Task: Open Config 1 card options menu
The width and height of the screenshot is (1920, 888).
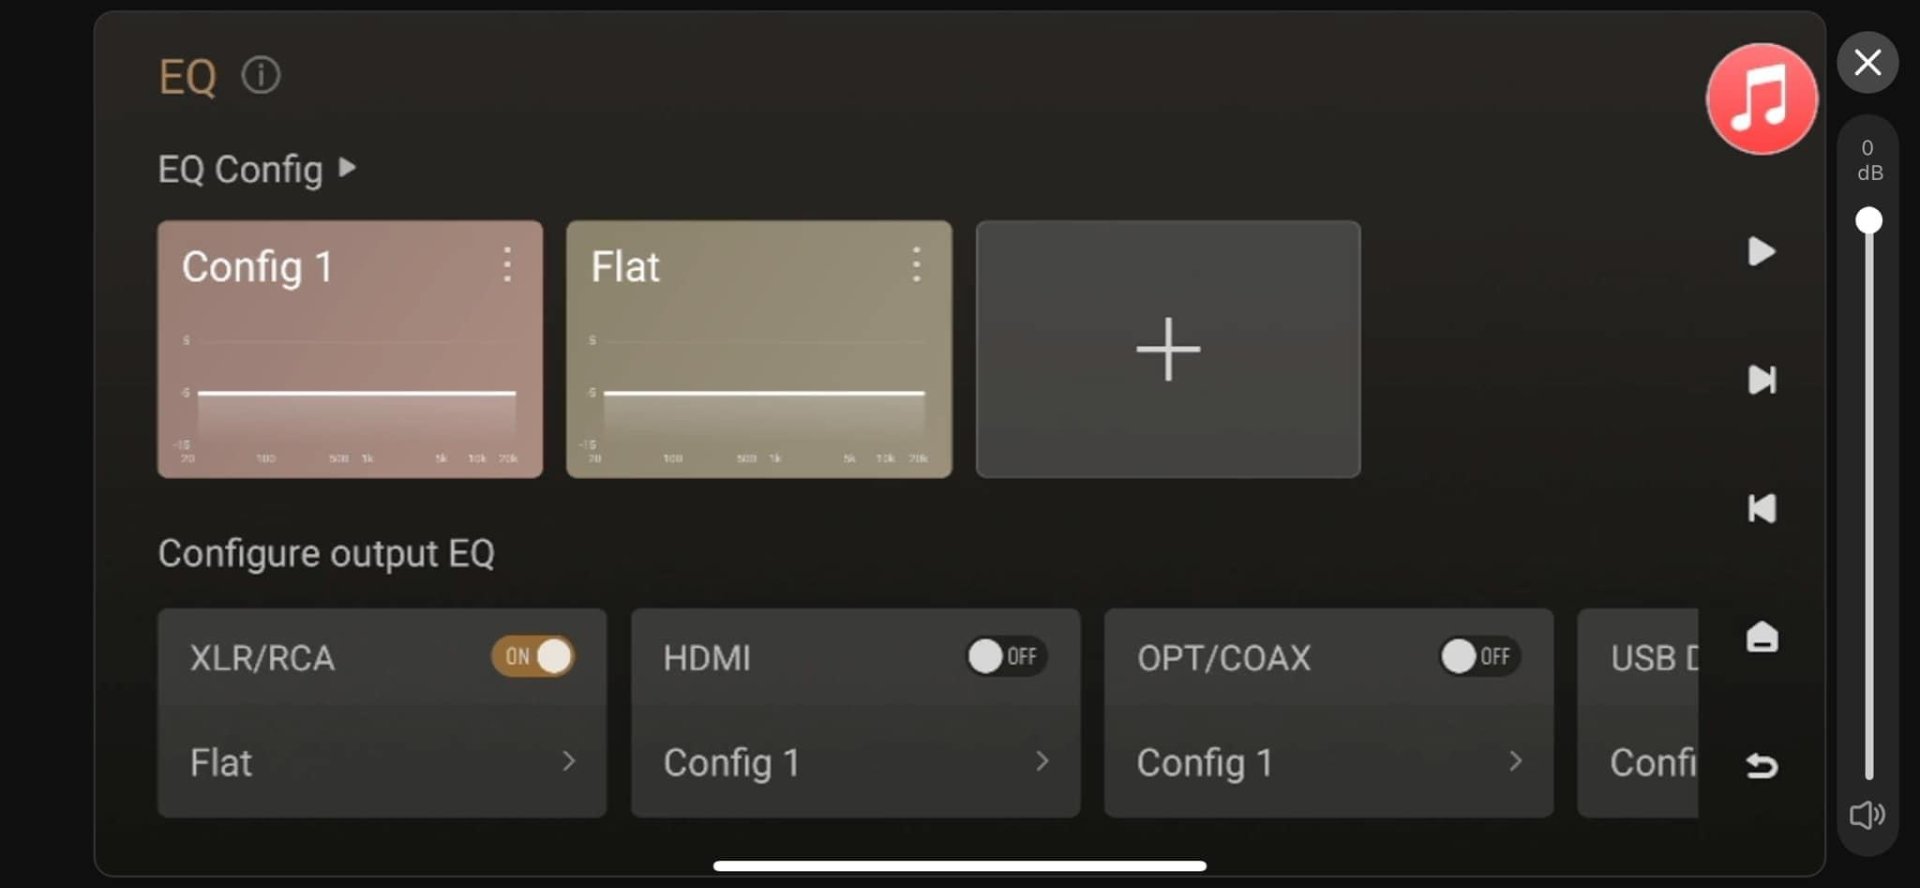Action: pos(507,265)
